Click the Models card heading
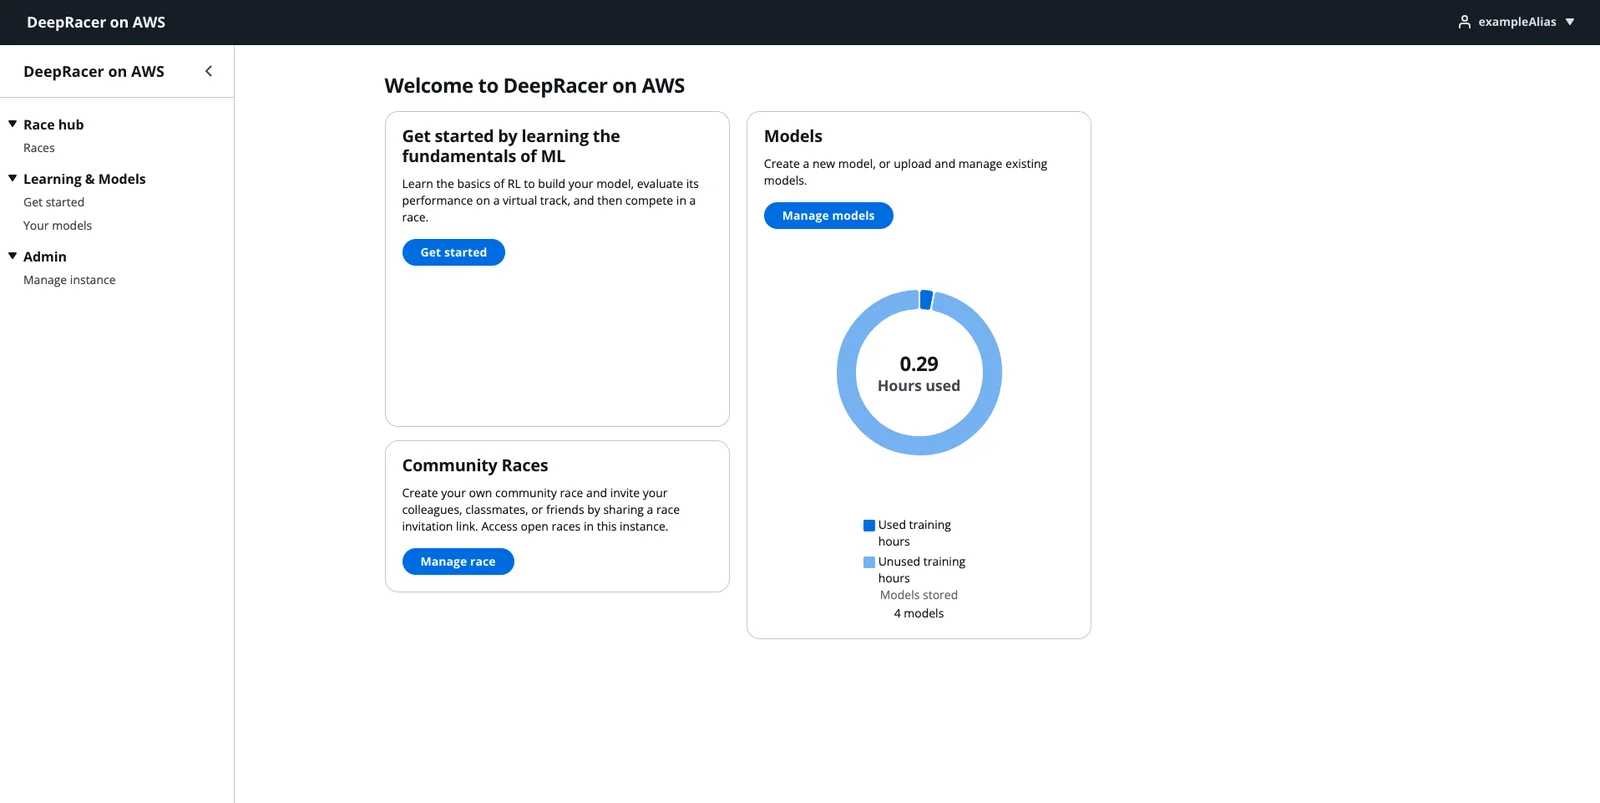Viewport: 1600px width, 803px height. [x=793, y=136]
